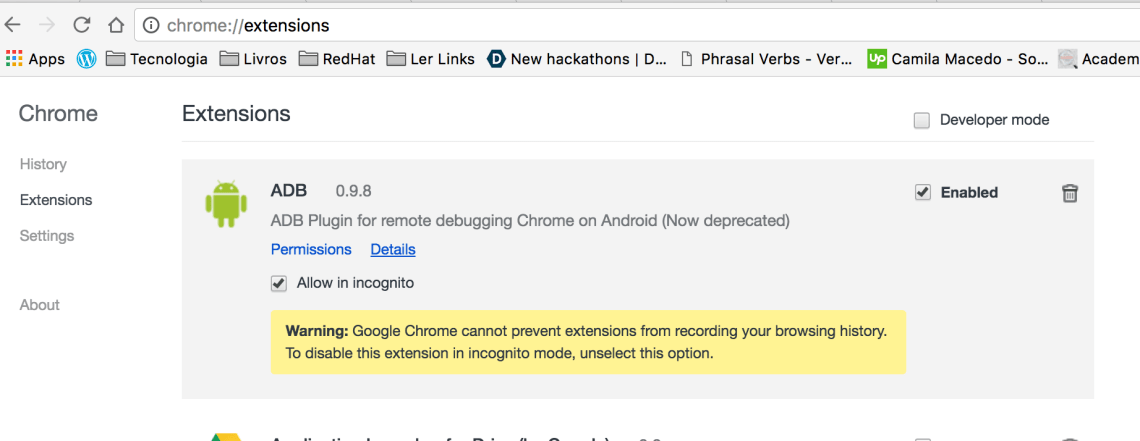Open Camila Macedo Upwork bookmark

pyautogui.click(x=957, y=59)
